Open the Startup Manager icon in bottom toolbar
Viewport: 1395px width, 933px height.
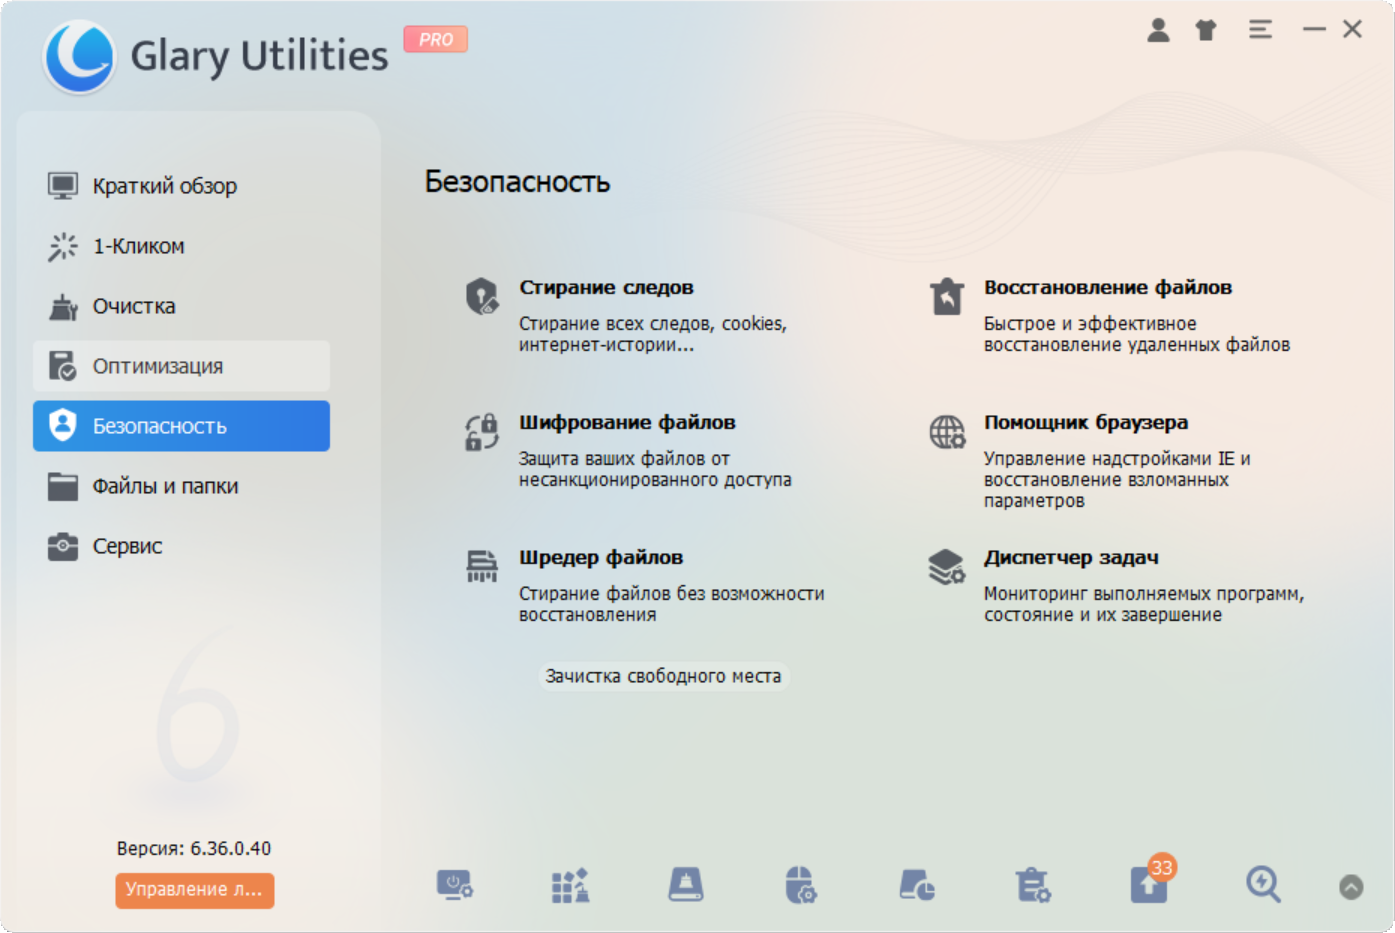pyautogui.click(x=455, y=885)
